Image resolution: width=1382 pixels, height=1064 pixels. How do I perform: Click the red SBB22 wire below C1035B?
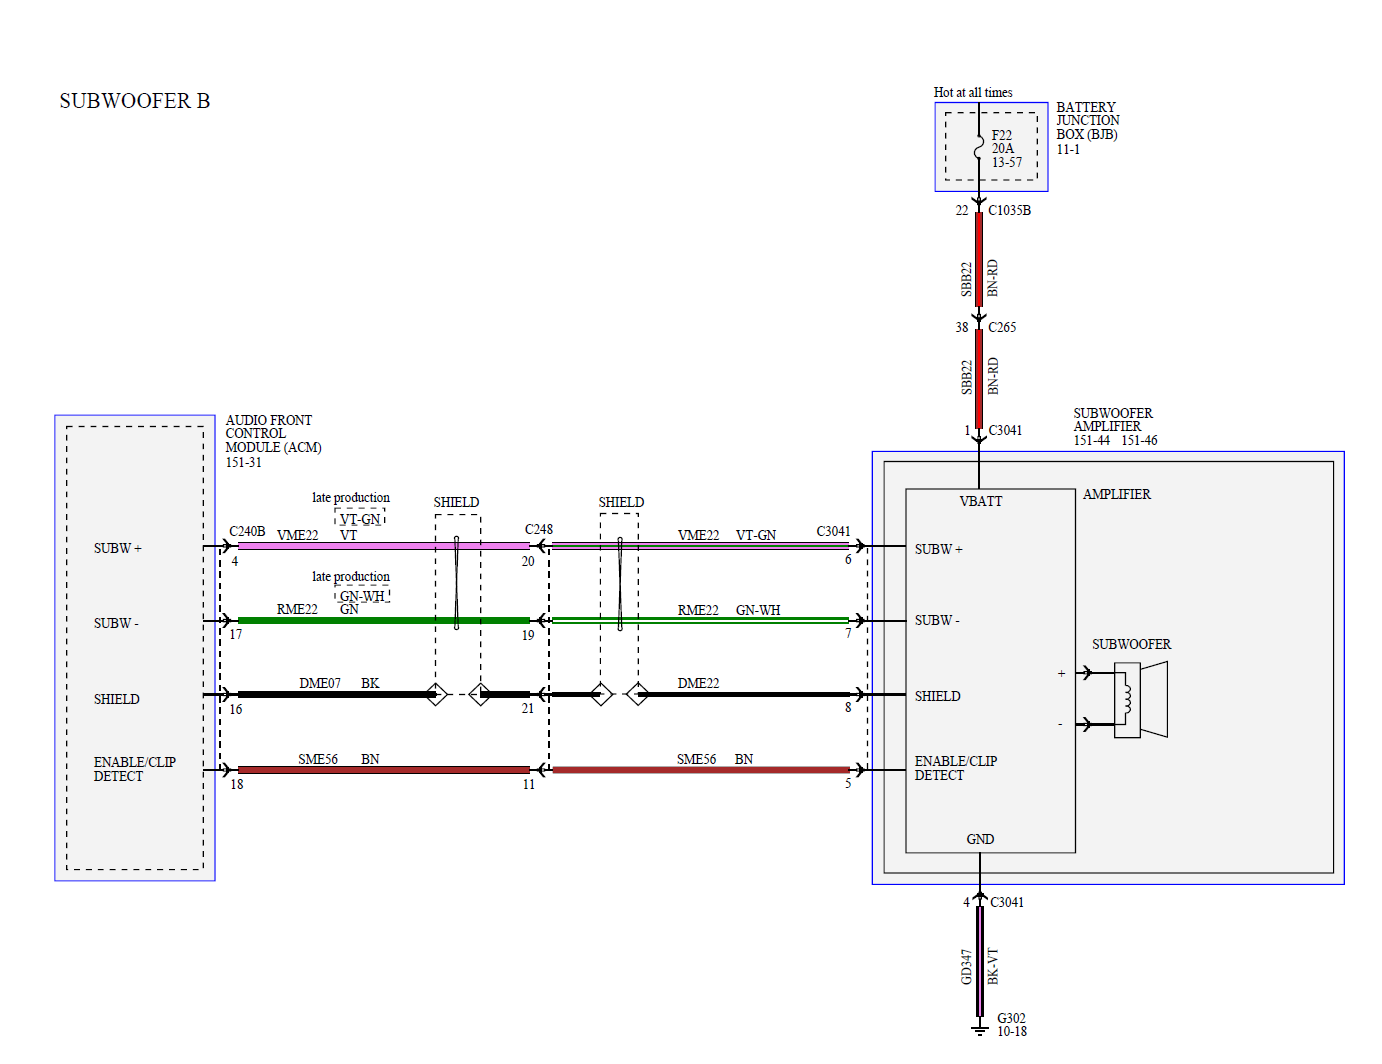[x=979, y=260]
